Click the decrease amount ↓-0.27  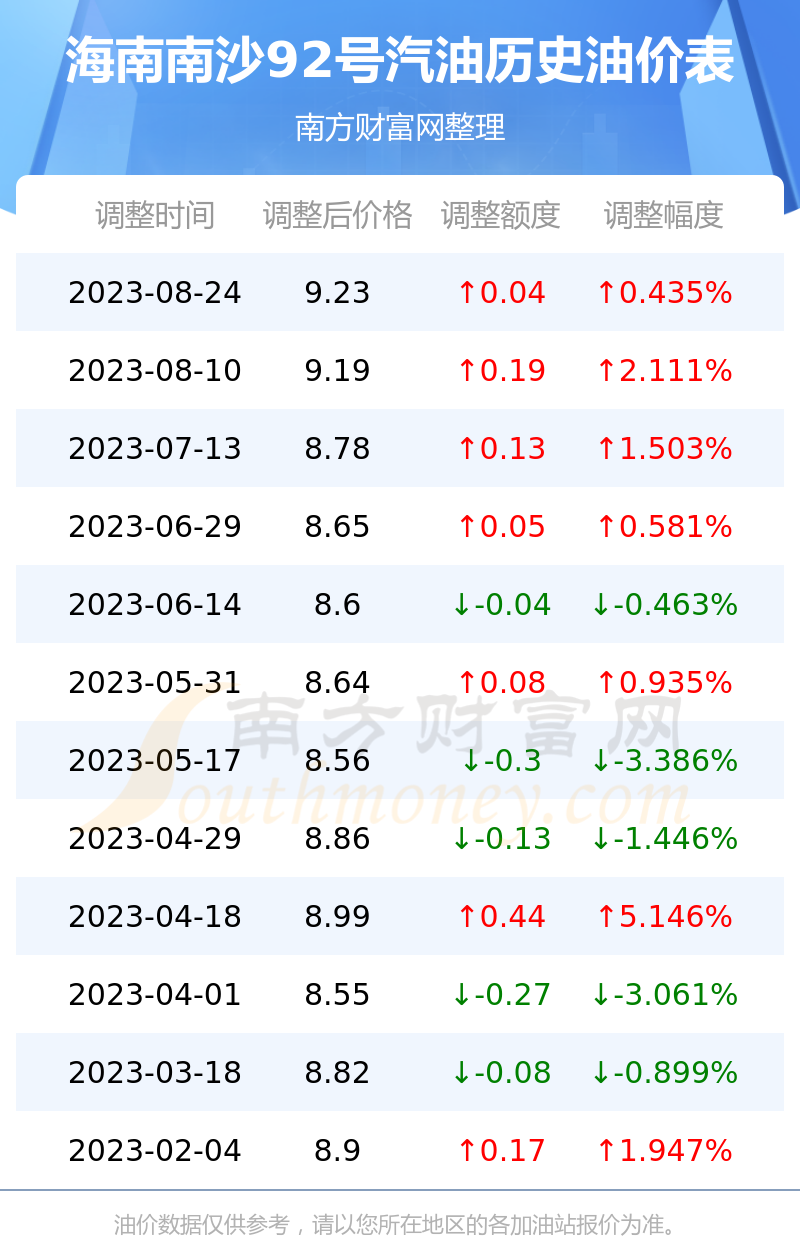[501, 995]
